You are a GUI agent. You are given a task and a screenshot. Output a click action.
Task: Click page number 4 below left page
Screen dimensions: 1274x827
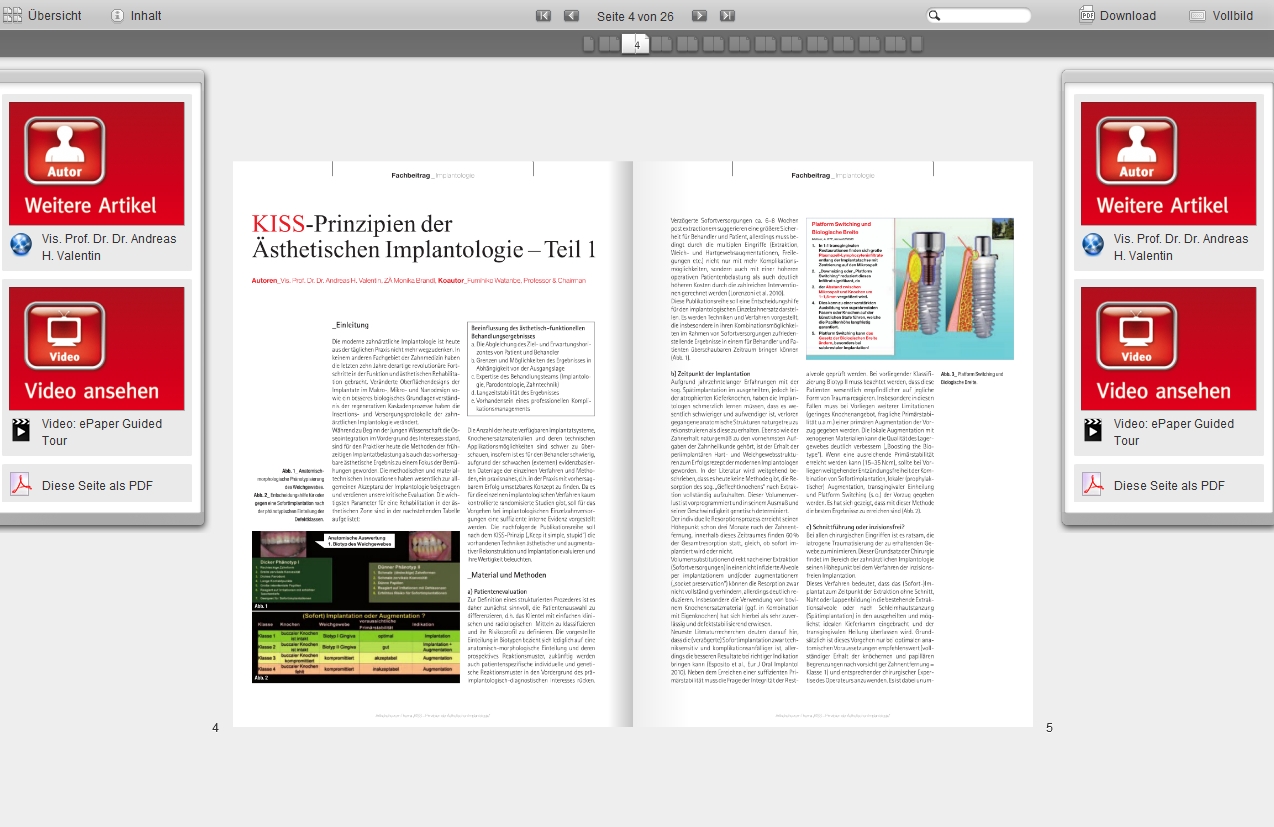tap(215, 728)
